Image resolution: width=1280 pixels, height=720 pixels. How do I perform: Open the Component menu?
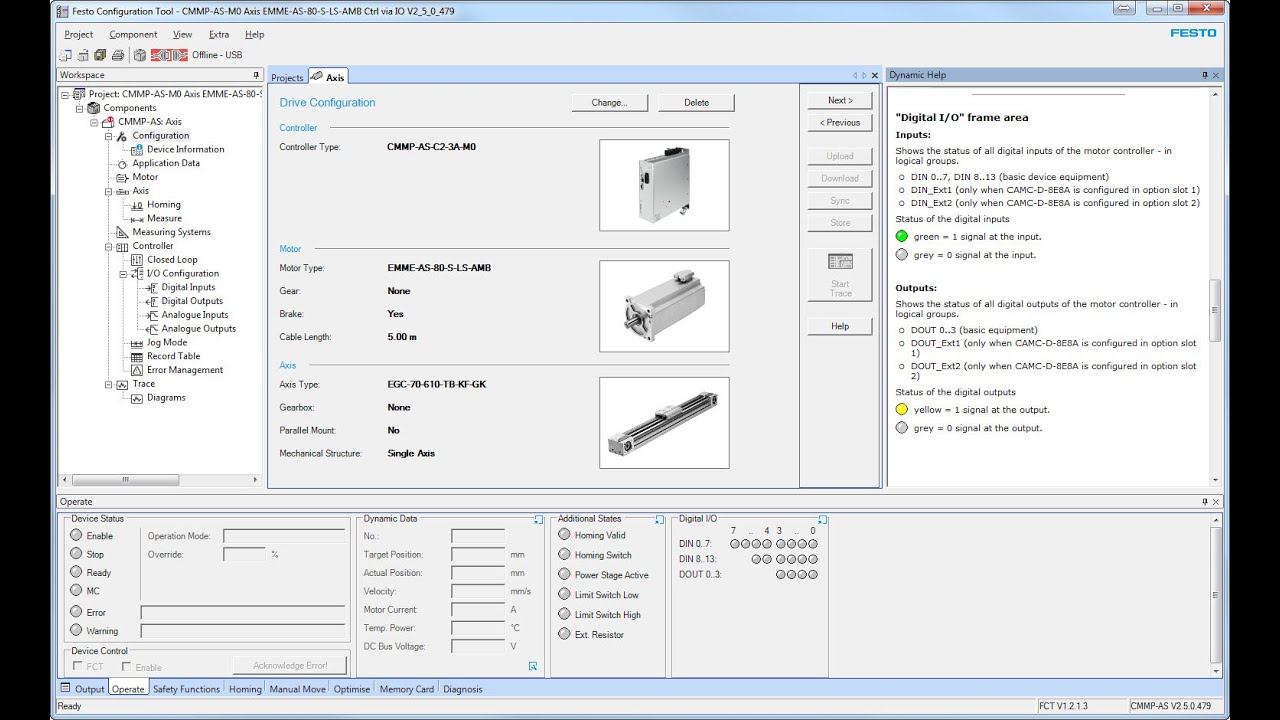134,35
